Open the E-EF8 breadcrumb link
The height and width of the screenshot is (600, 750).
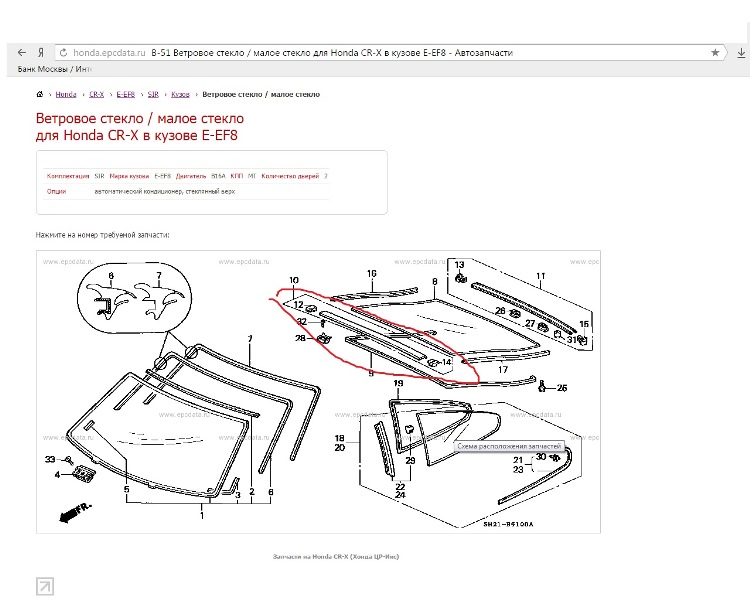pyautogui.click(x=126, y=94)
